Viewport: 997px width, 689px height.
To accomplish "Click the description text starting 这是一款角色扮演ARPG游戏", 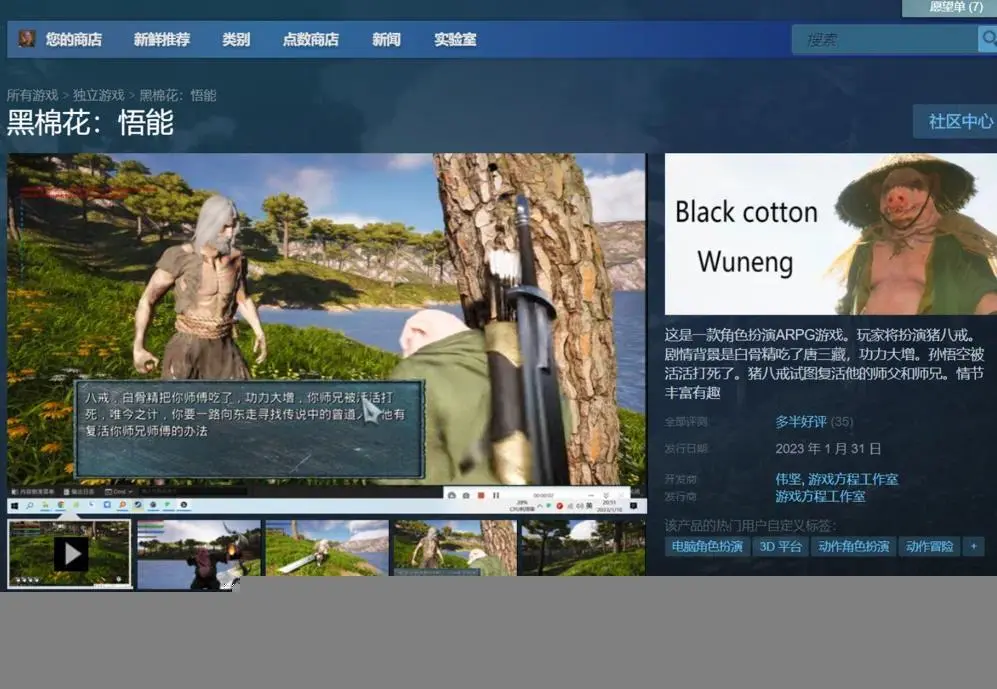I will point(825,364).
